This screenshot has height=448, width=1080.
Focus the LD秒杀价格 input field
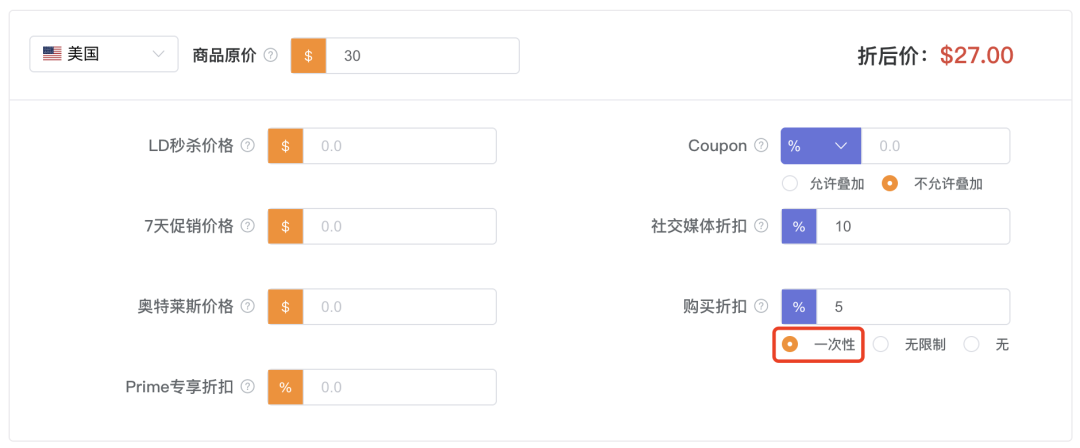pyautogui.click(x=399, y=146)
